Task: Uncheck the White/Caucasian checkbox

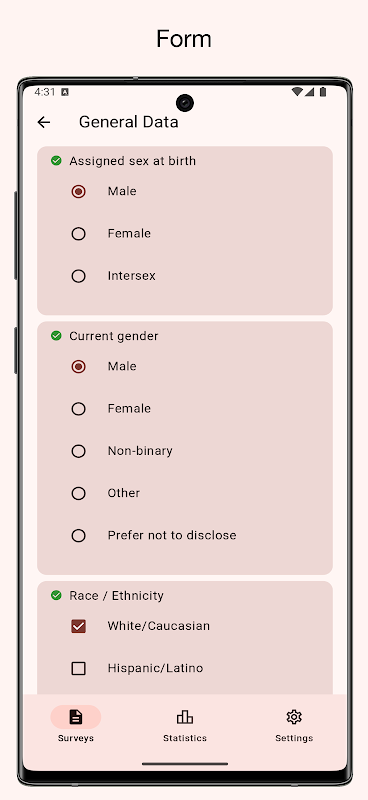Action: click(78, 626)
